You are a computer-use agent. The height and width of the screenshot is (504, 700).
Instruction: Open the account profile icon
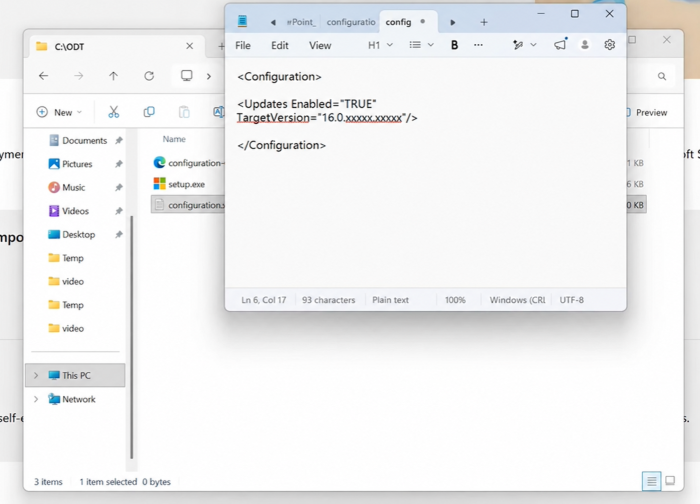(584, 45)
